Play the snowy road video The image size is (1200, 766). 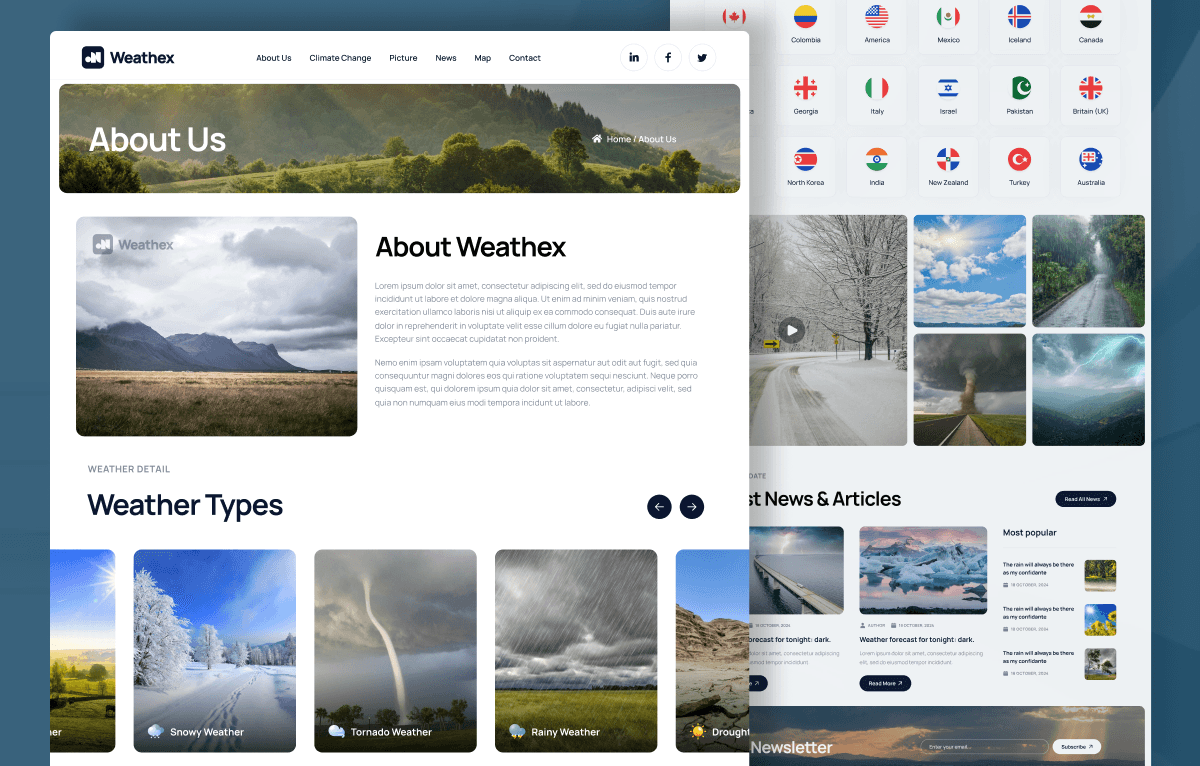point(792,330)
